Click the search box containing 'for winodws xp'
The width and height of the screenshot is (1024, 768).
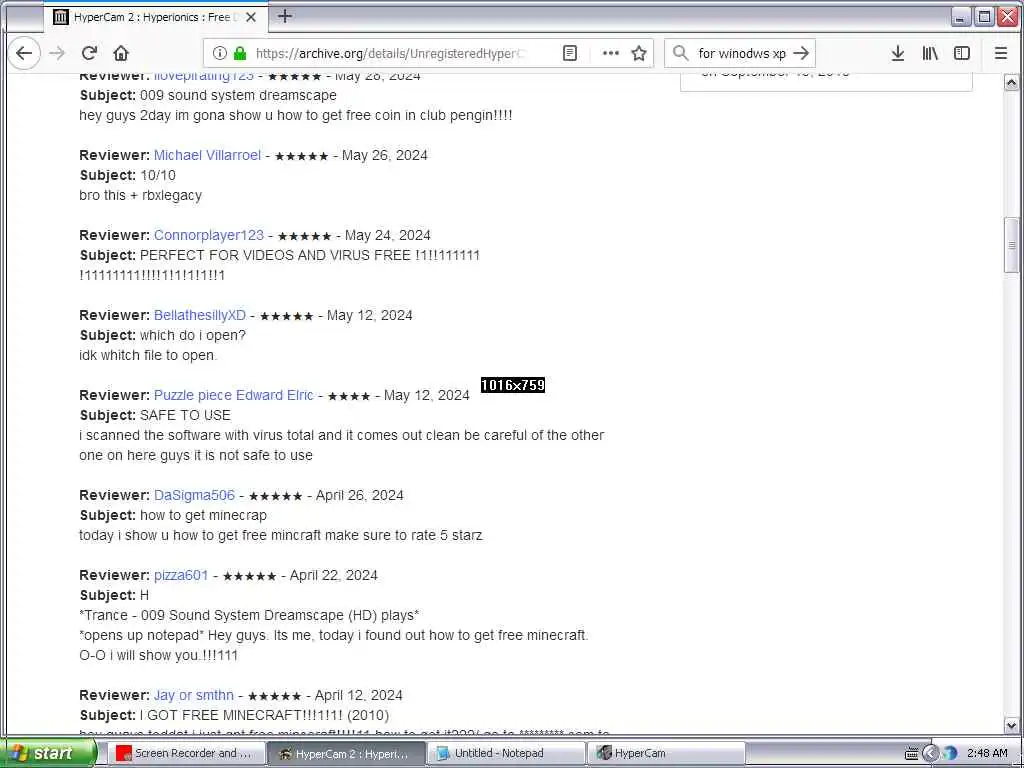(x=742, y=54)
